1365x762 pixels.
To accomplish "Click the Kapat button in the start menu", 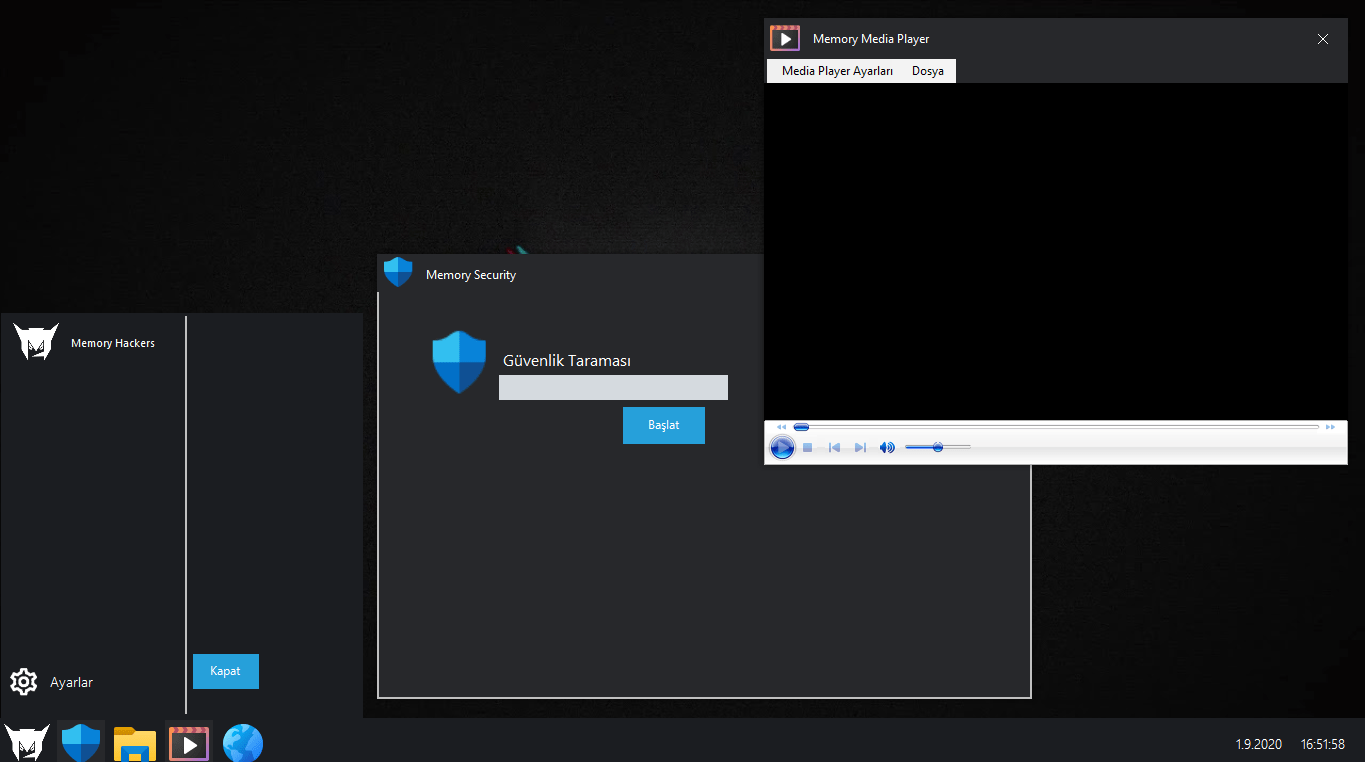I will (226, 671).
